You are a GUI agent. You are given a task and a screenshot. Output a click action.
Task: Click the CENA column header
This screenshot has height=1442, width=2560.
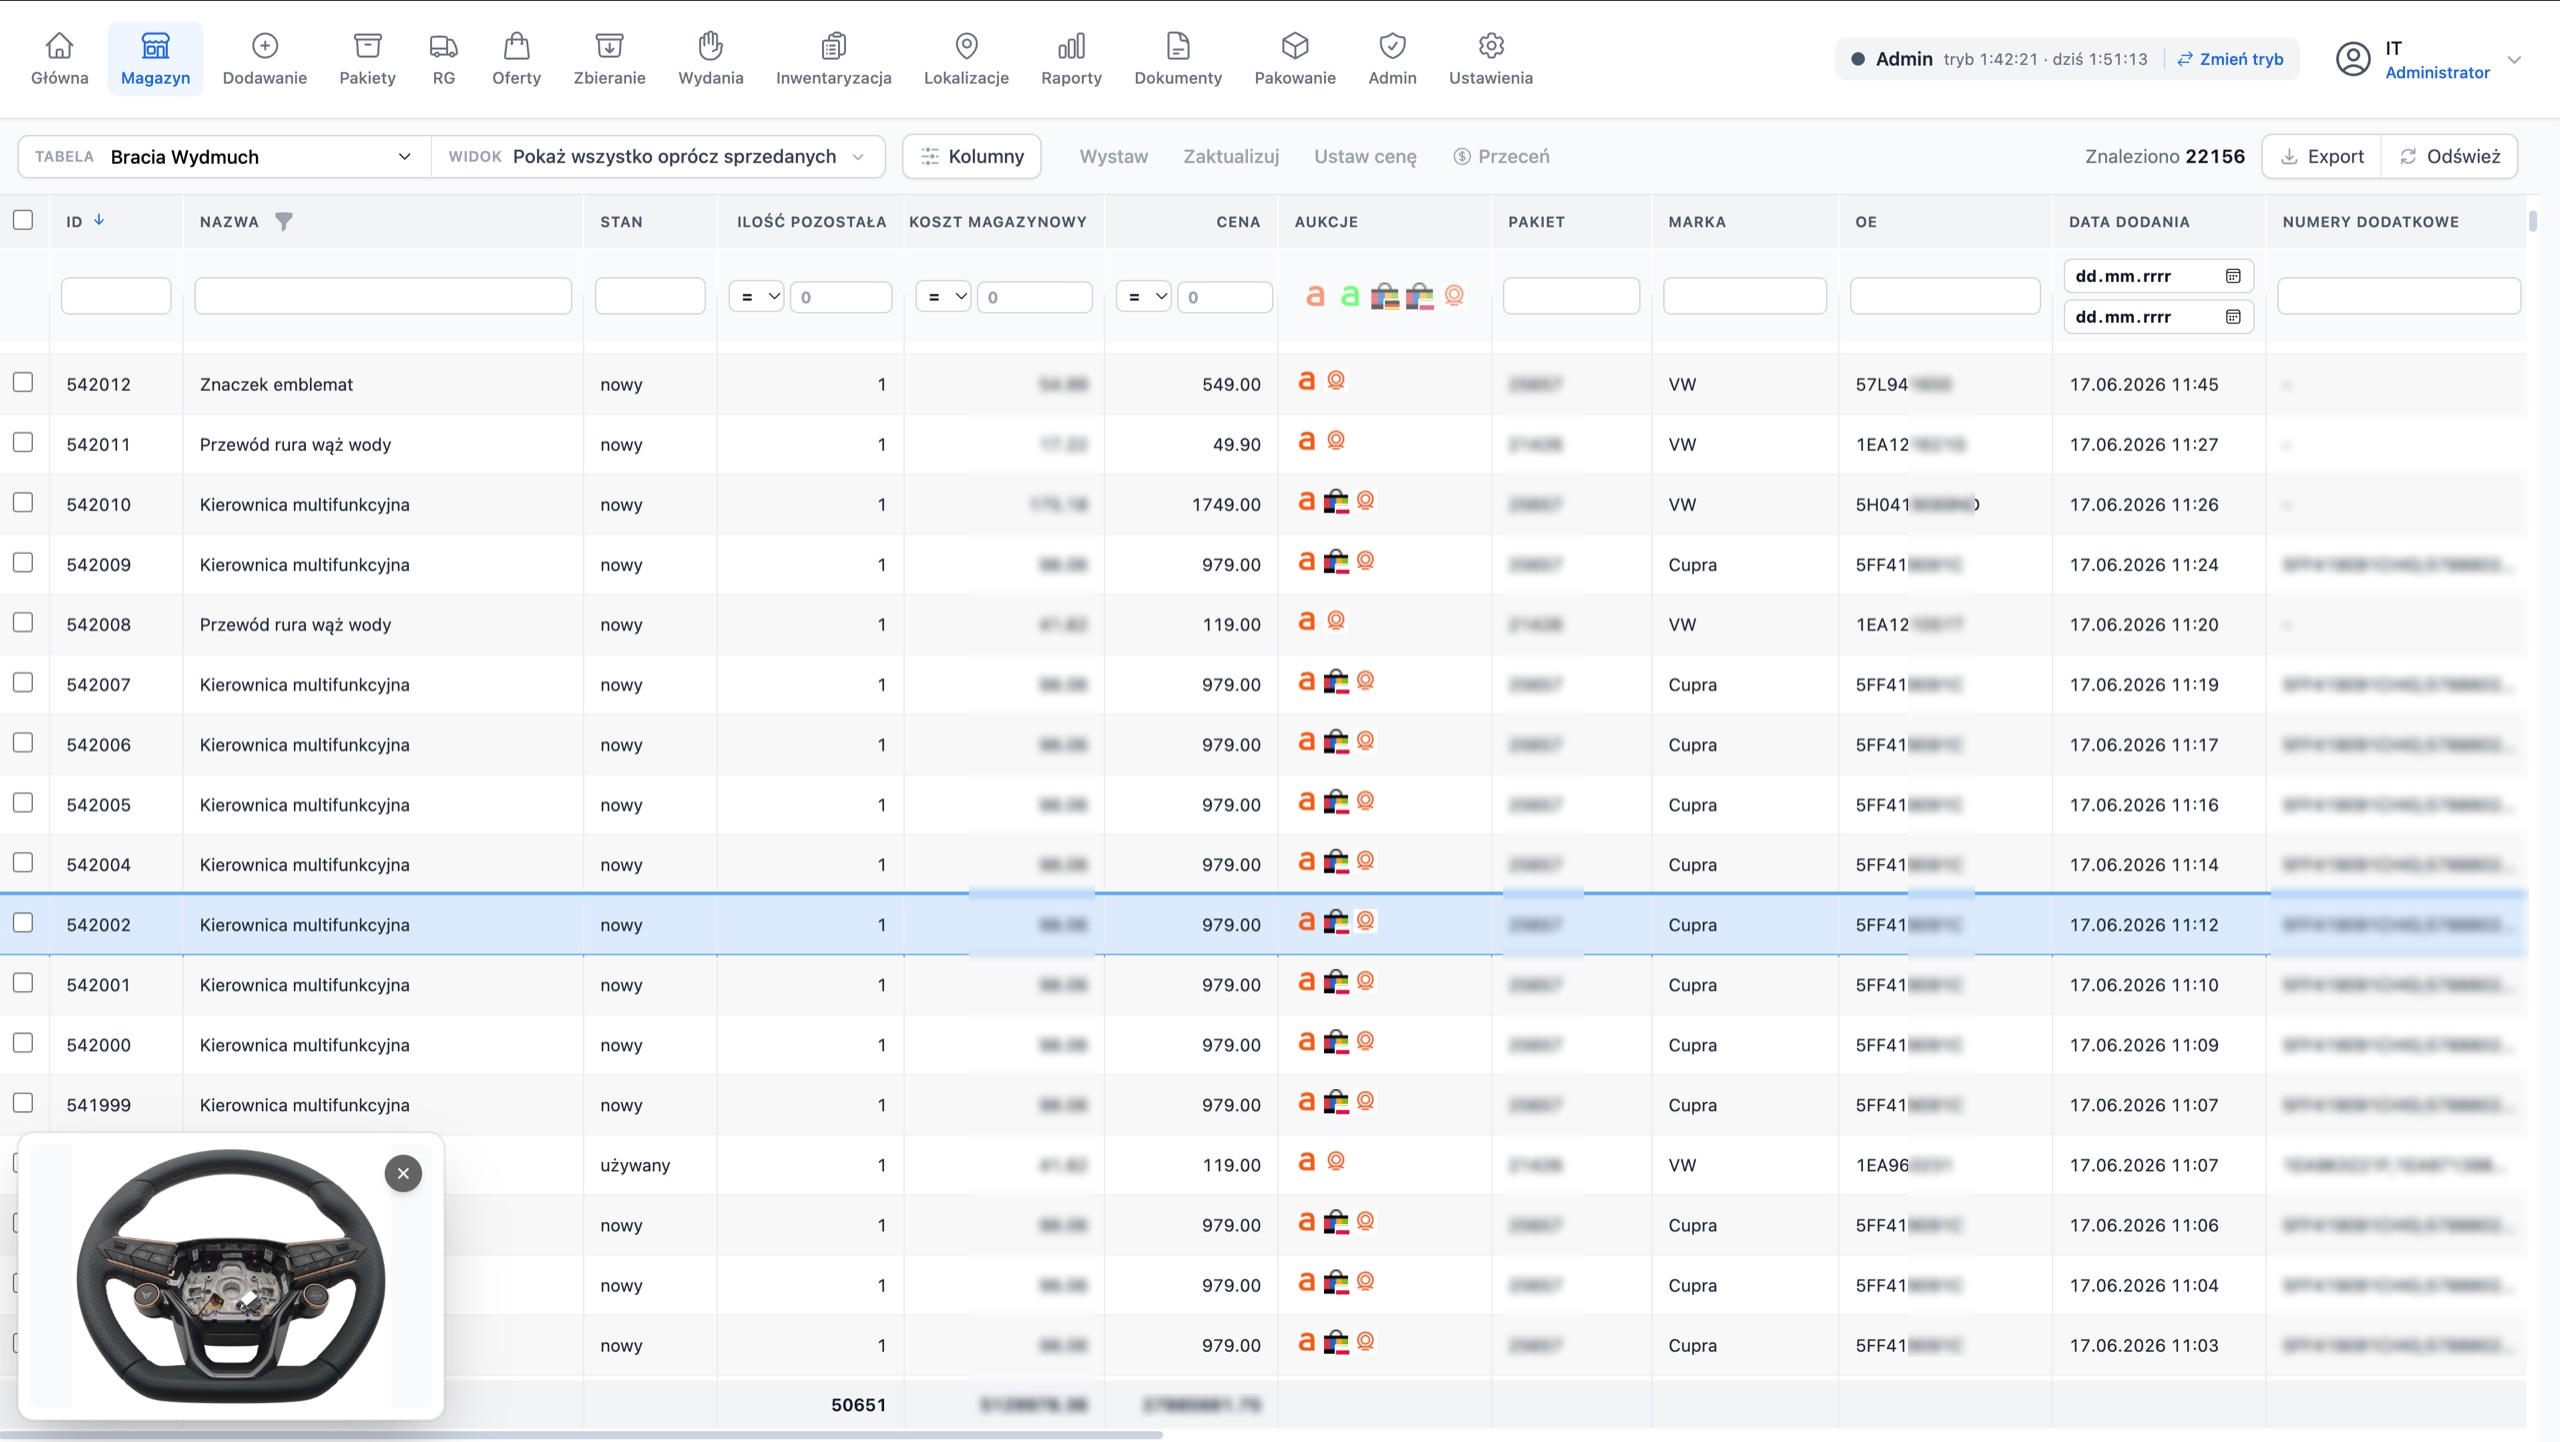point(1238,222)
